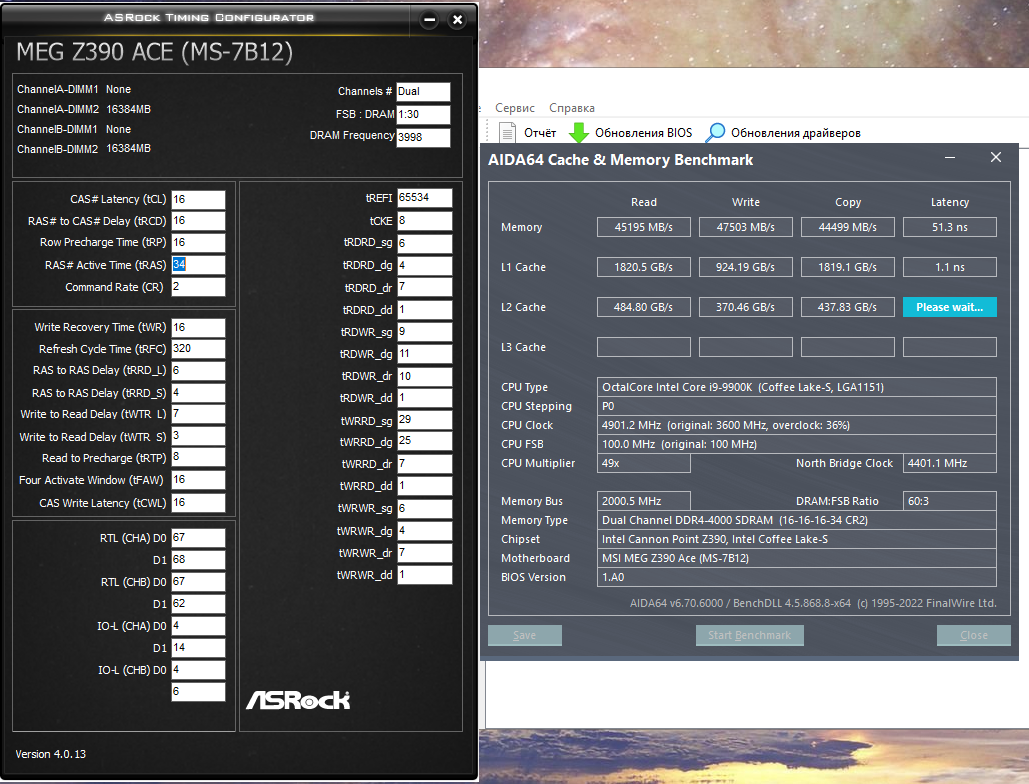Click the tRDWR_sg value field

coord(424,332)
